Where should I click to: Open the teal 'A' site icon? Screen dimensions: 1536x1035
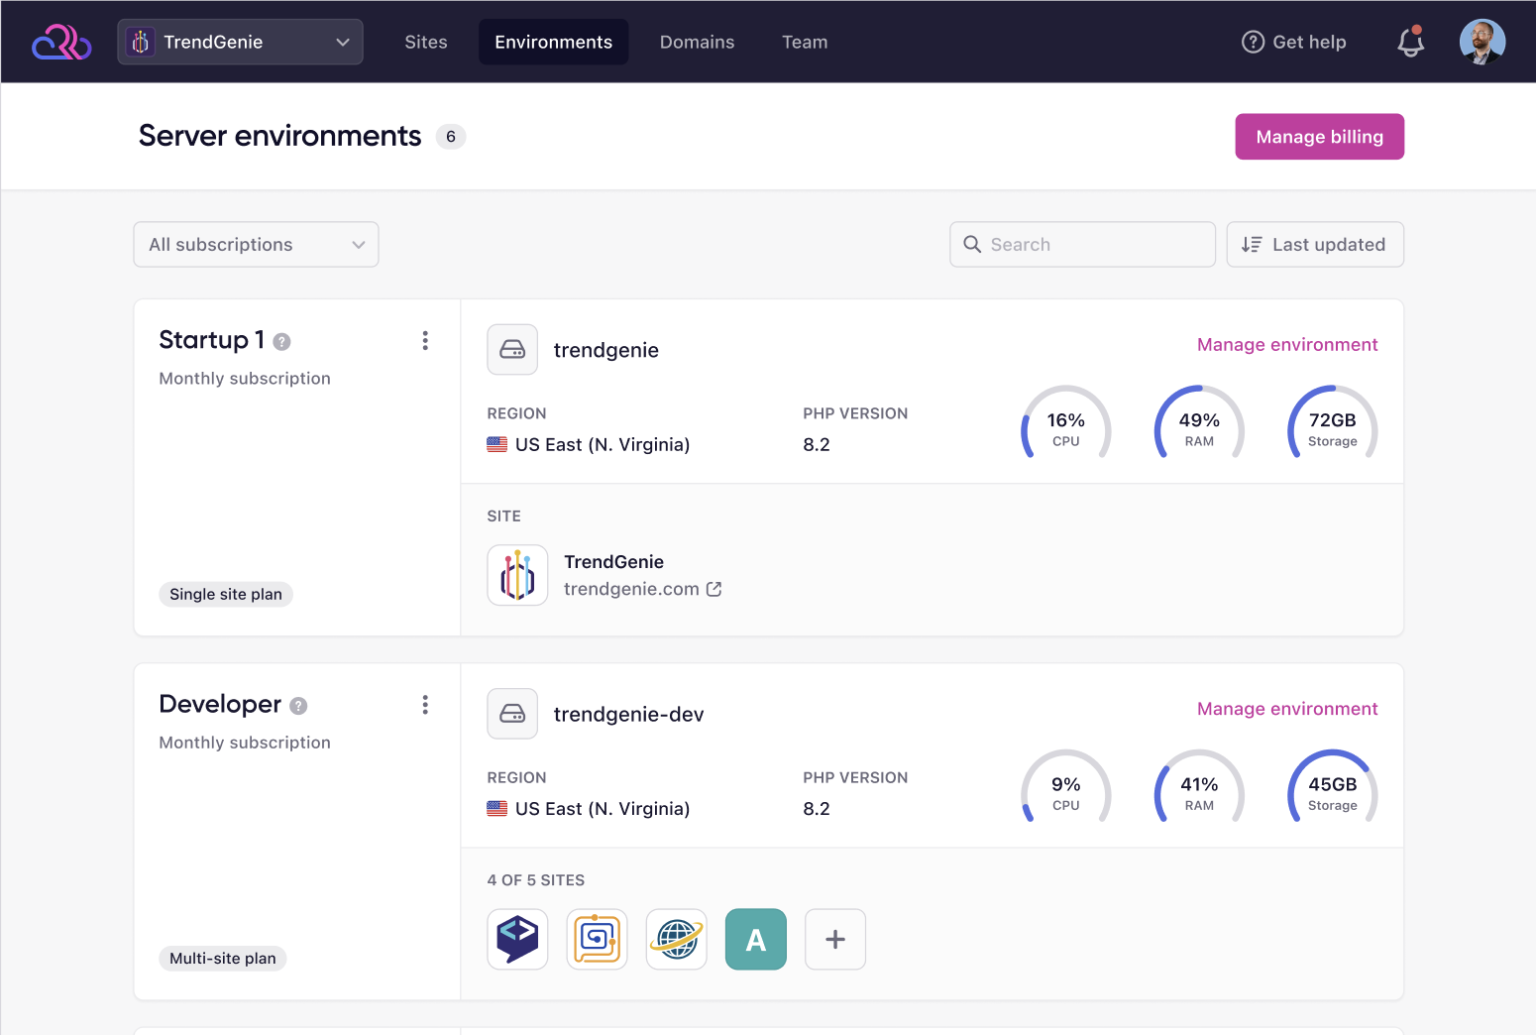tap(755, 939)
